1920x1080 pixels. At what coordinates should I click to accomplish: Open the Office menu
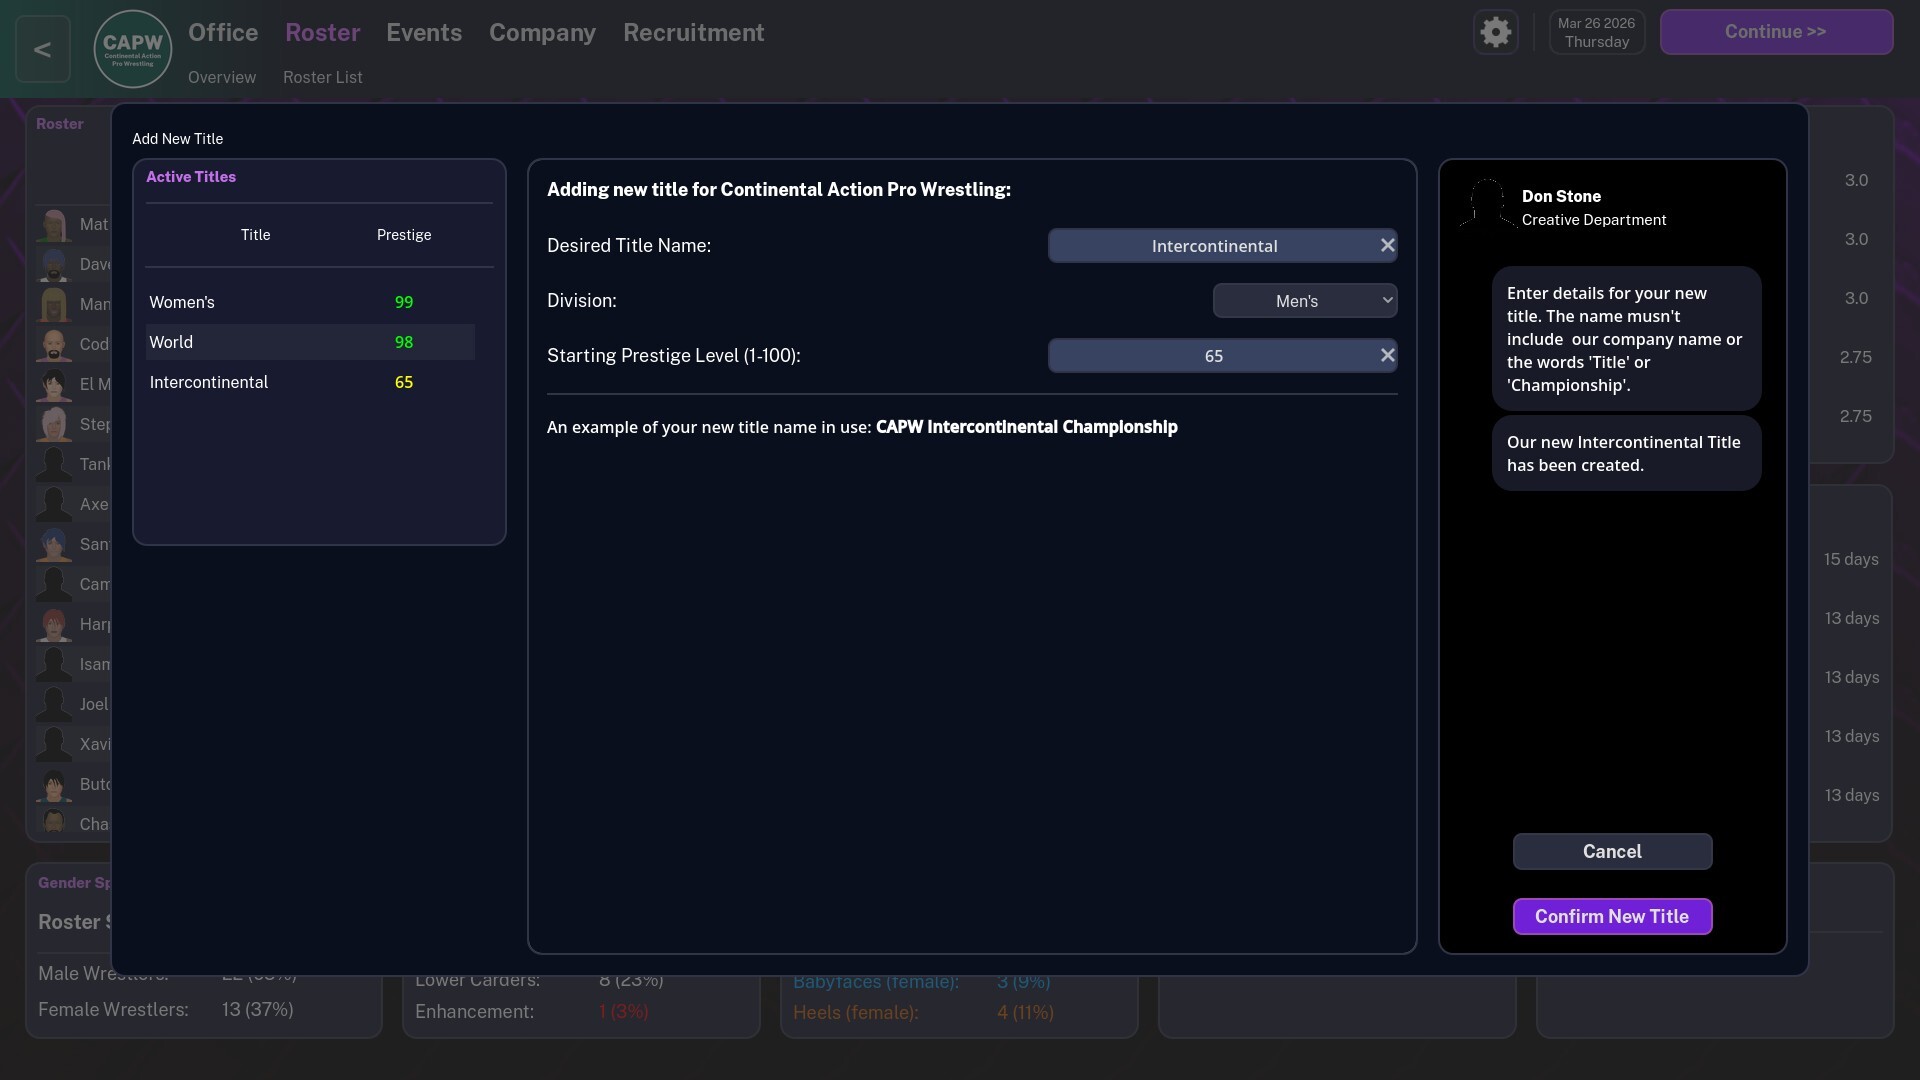pos(223,32)
